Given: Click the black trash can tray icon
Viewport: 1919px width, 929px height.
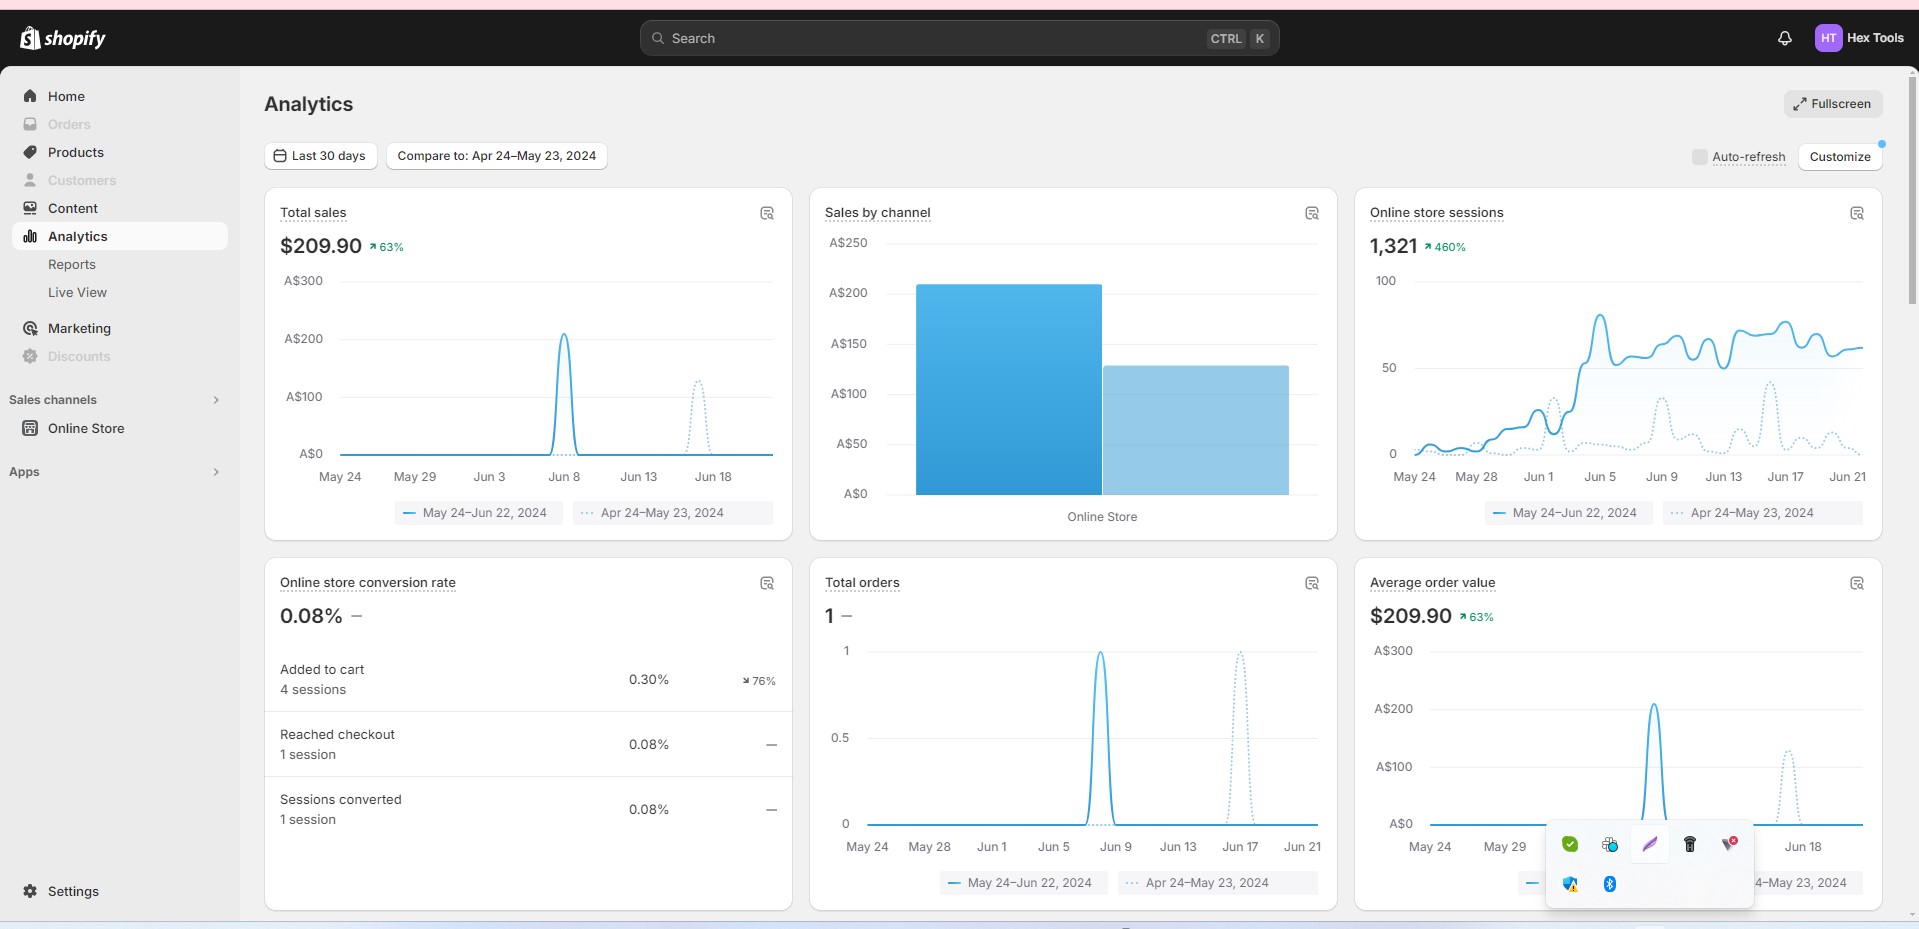Looking at the screenshot, I should [x=1690, y=844].
